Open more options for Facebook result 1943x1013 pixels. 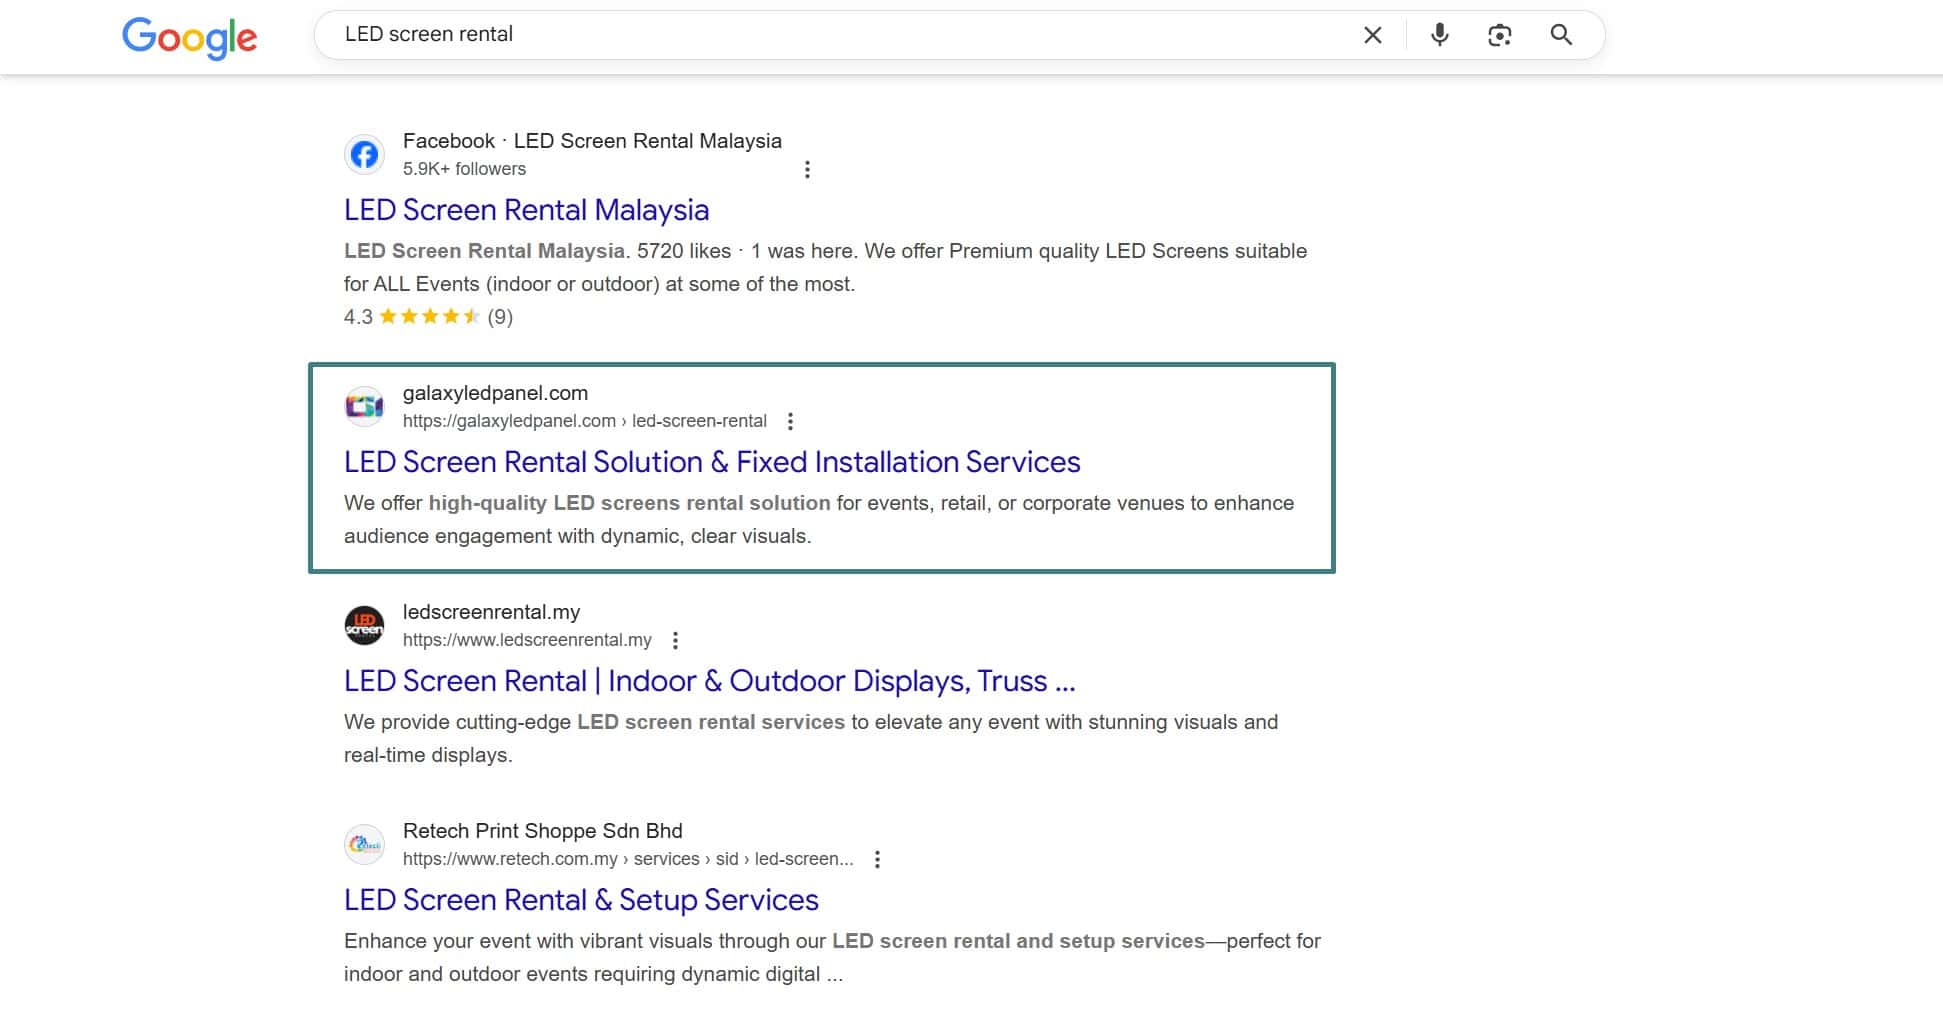coord(807,169)
